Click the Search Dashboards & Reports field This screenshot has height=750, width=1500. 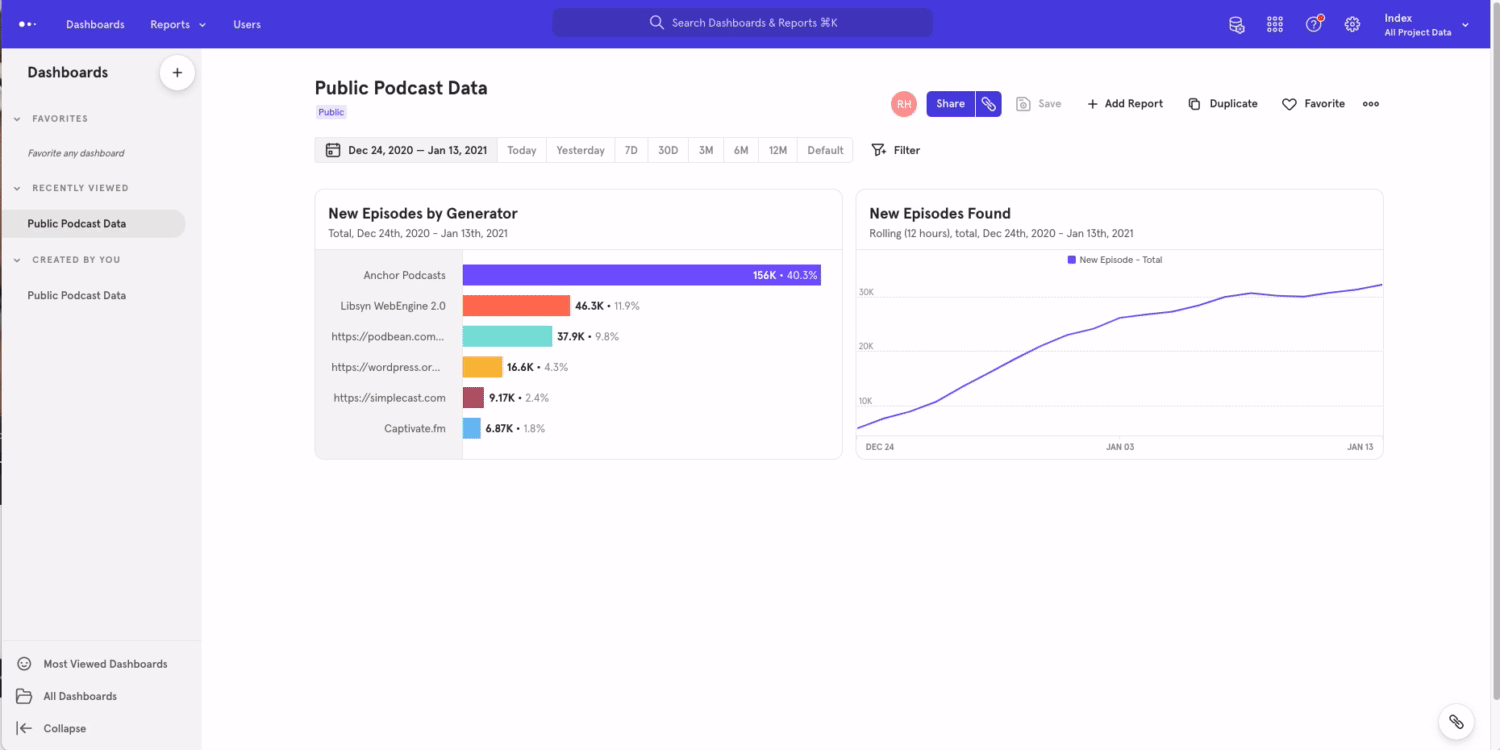coord(742,23)
